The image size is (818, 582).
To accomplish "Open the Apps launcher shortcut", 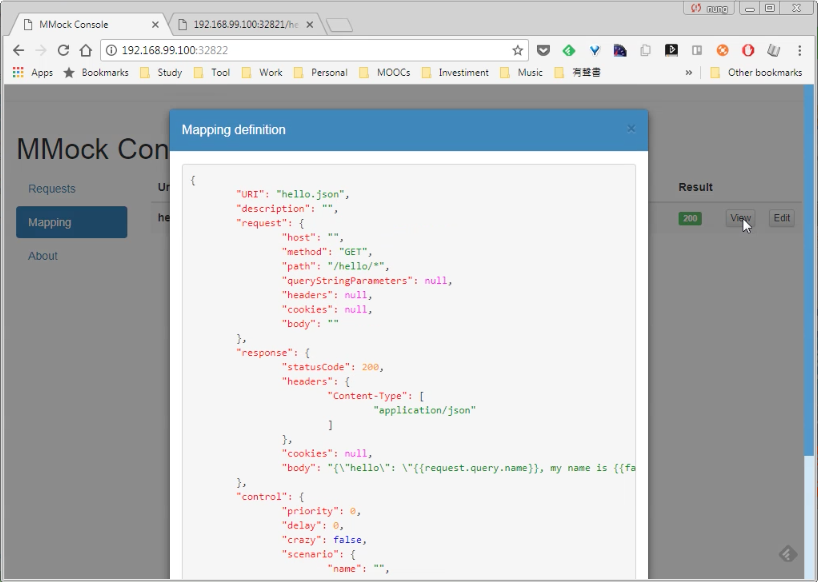I will [x=32, y=72].
